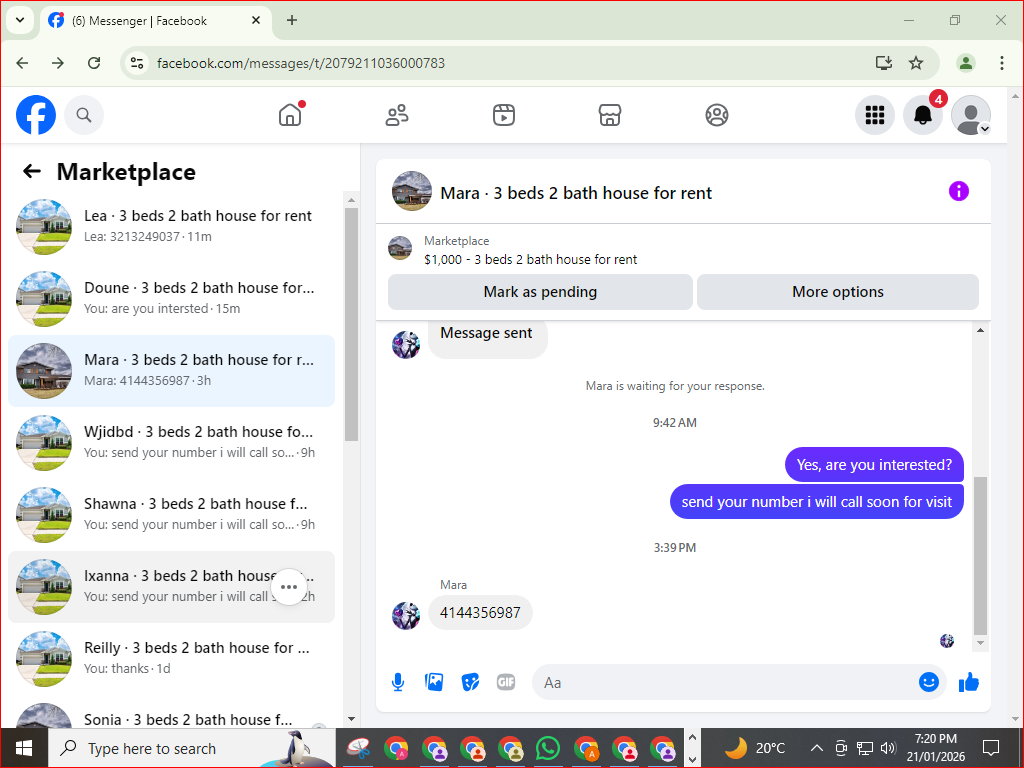
Task: Open the tab search dropdown arrow
Action: (20, 20)
